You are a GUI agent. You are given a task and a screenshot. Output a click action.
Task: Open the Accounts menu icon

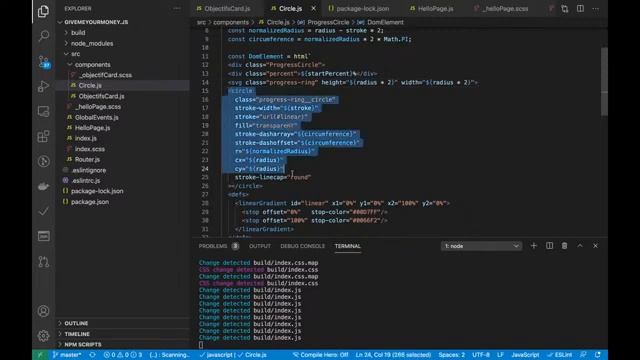(43, 311)
